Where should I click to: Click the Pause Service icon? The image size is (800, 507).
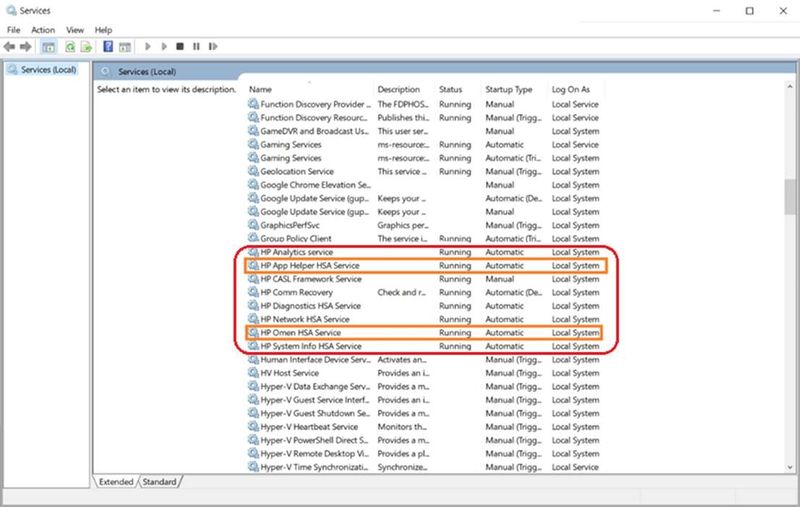coord(196,46)
